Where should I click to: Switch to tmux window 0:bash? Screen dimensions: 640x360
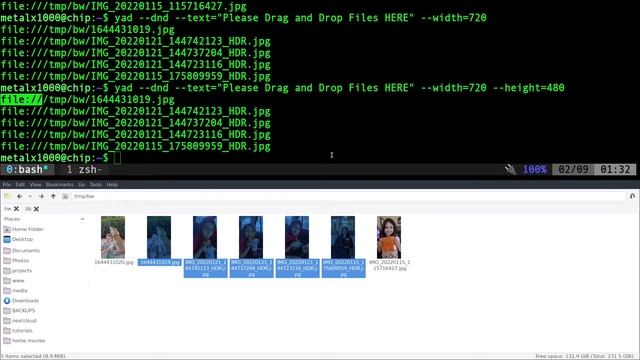click(27, 170)
